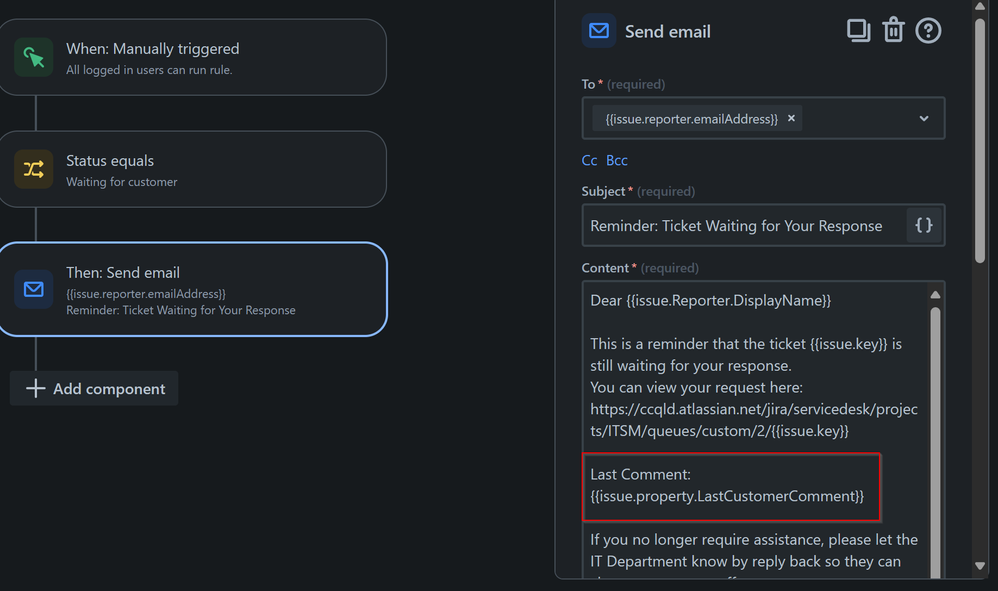Select the When: Manually triggered component
998x591 pixels.
click(x=195, y=57)
